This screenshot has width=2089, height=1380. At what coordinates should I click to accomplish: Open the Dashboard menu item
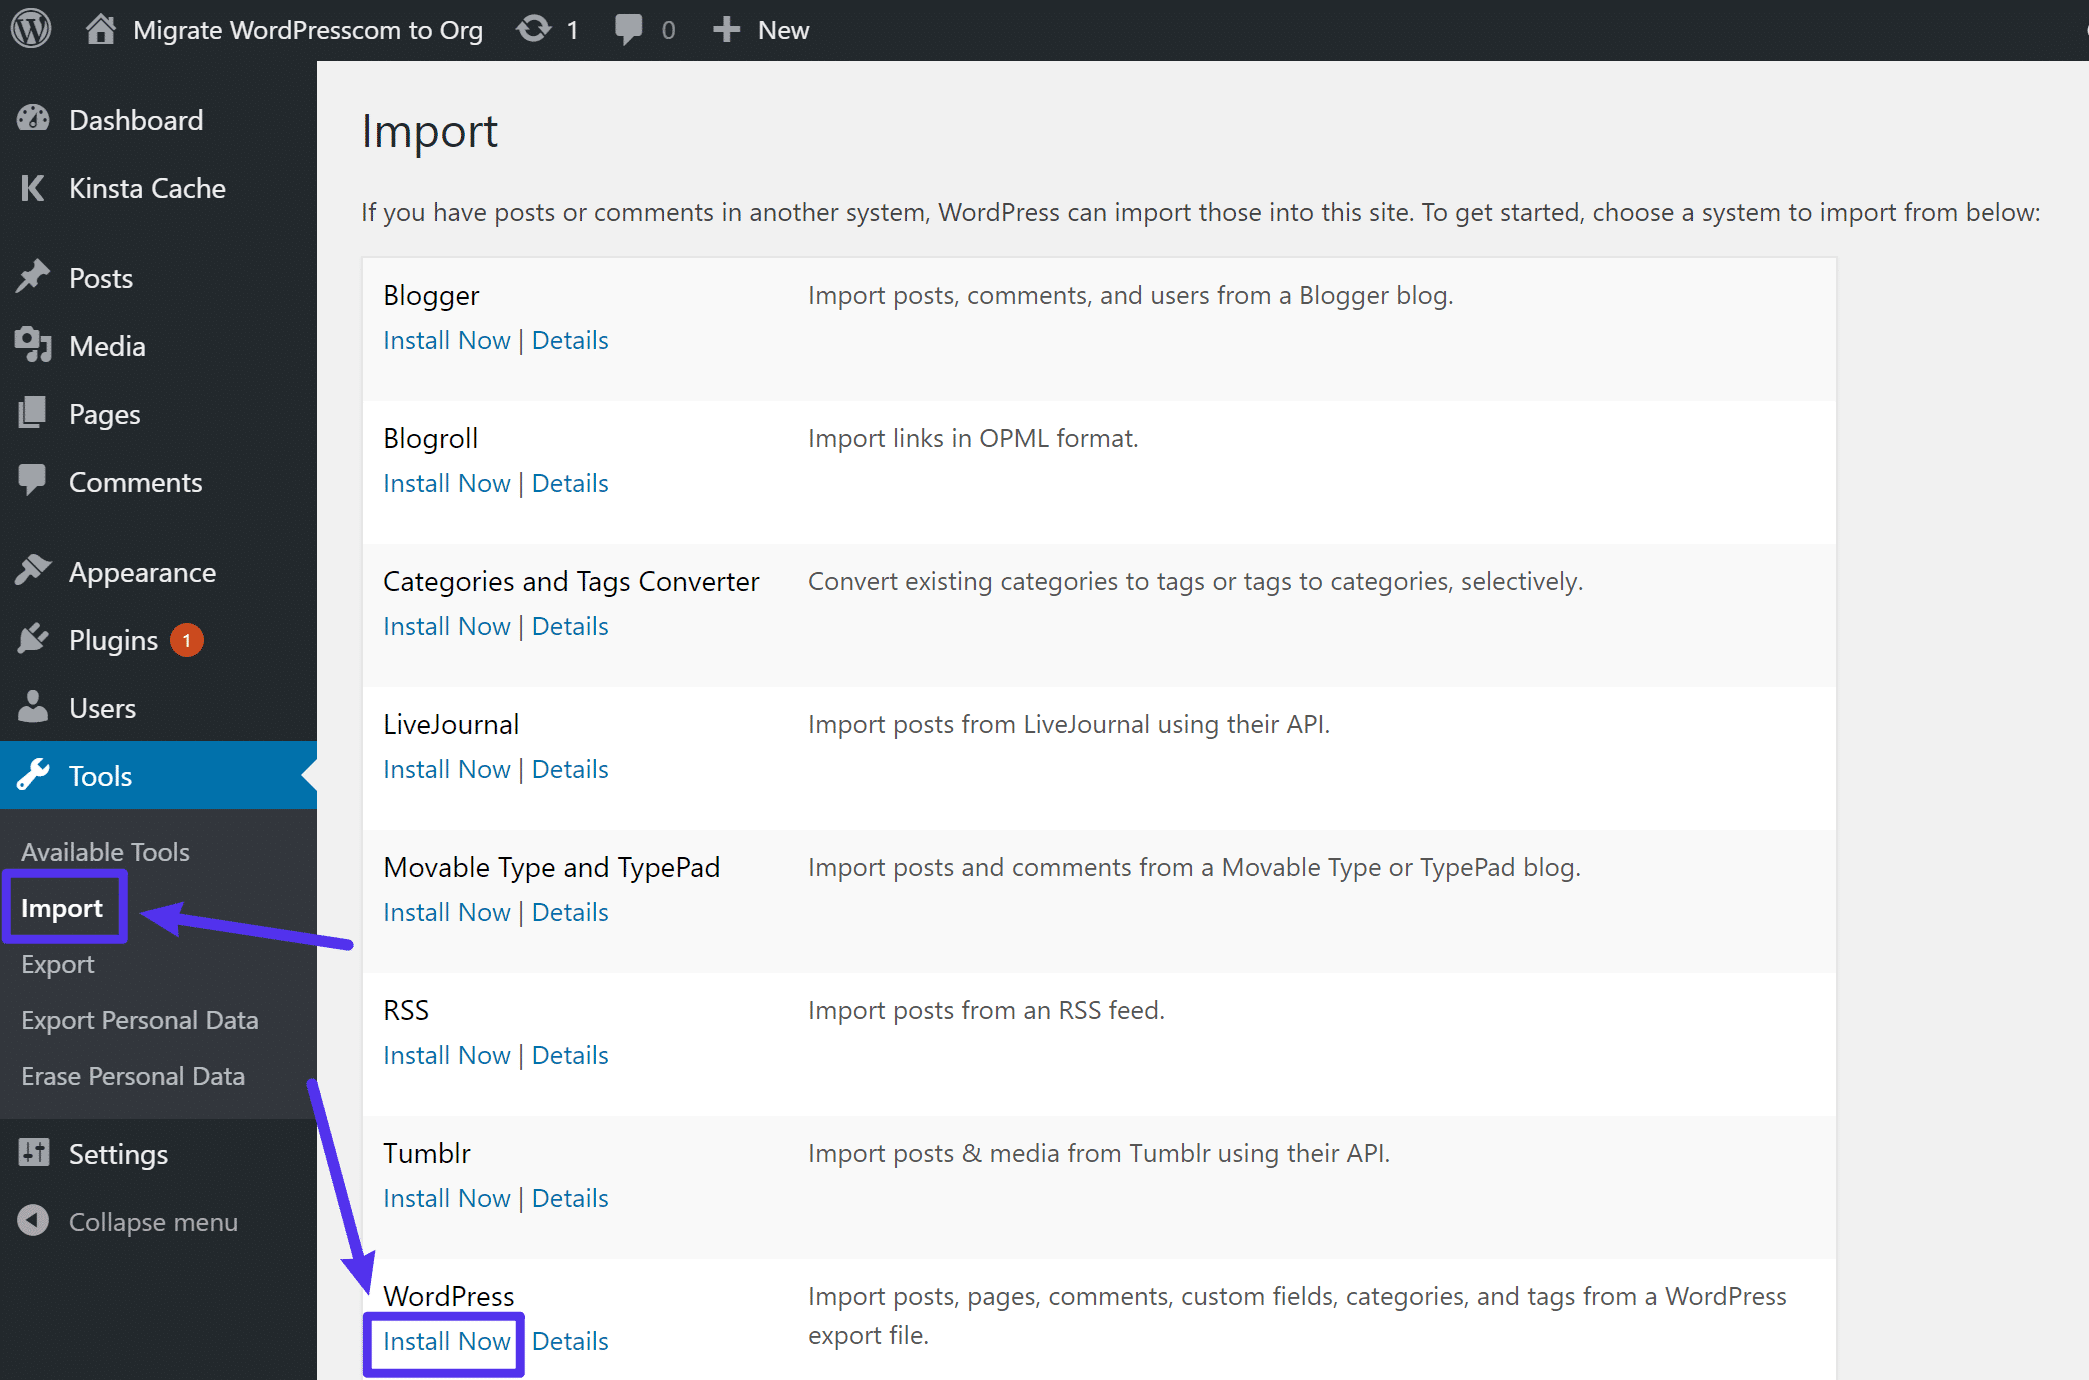click(137, 119)
